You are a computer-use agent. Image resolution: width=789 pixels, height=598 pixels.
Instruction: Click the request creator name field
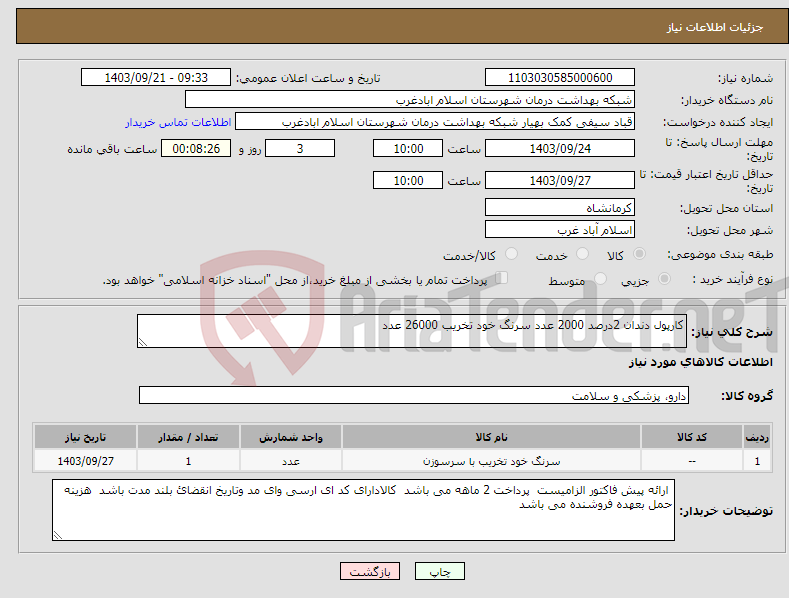(435, 122)
